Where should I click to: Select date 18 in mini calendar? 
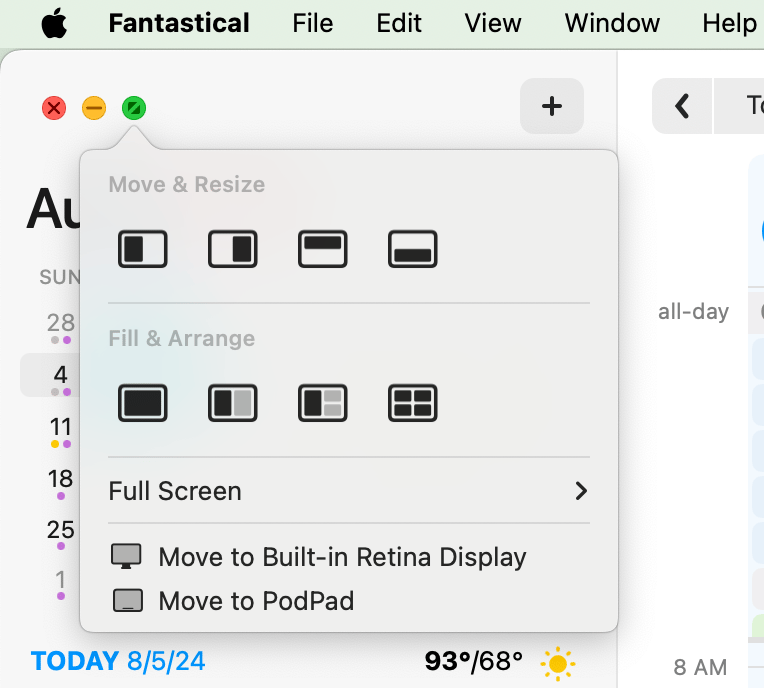click(60, 478)
